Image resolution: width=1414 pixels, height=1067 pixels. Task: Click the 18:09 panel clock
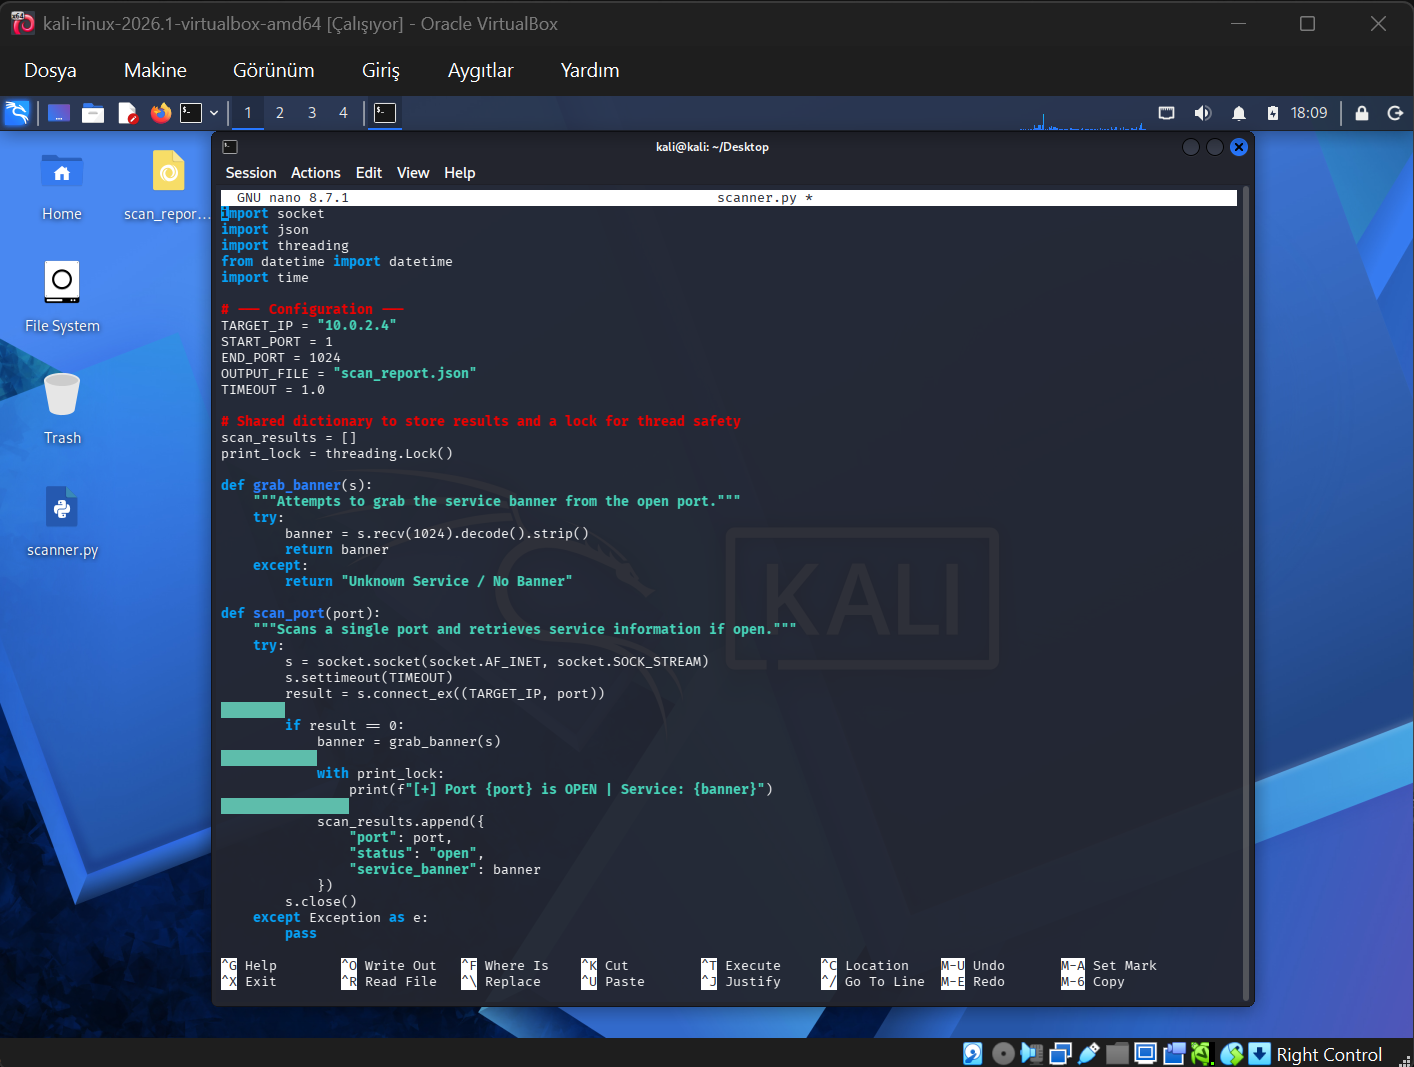click(1309, 113)
